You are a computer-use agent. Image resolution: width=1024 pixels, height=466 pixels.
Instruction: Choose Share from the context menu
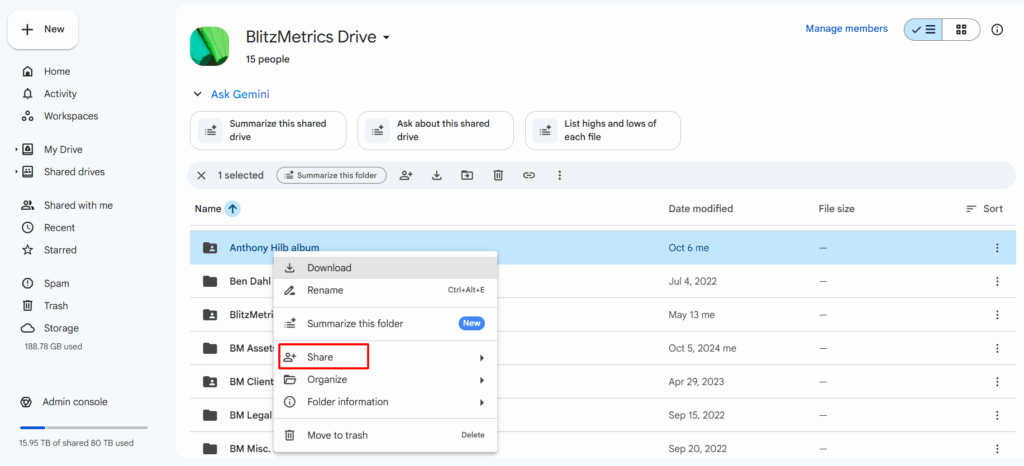point(322,357)
